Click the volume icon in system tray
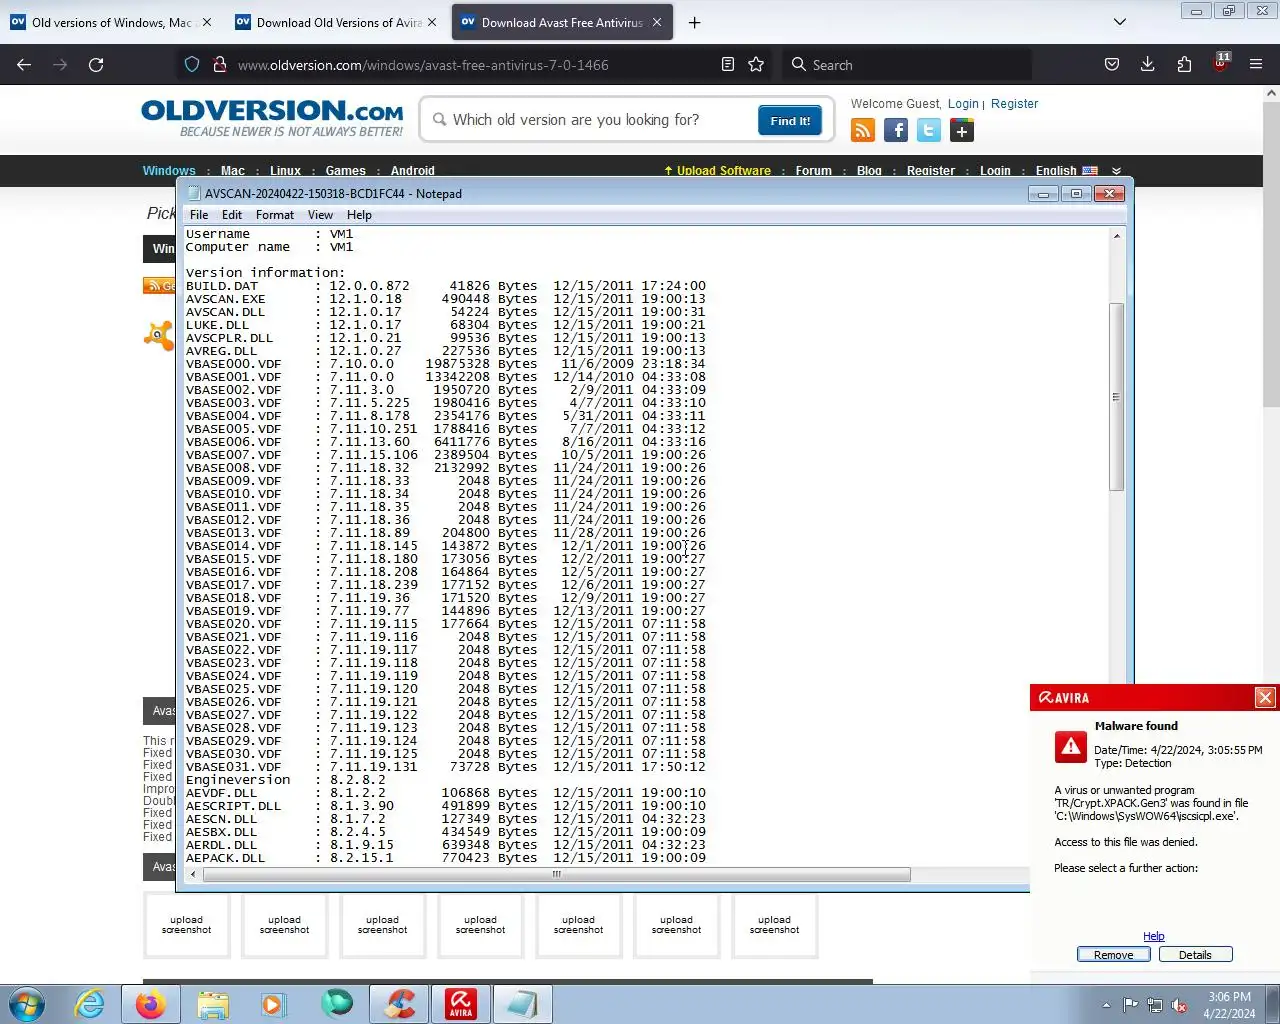The width and height of the screenshot is (1280, 1024). 1179,1005
